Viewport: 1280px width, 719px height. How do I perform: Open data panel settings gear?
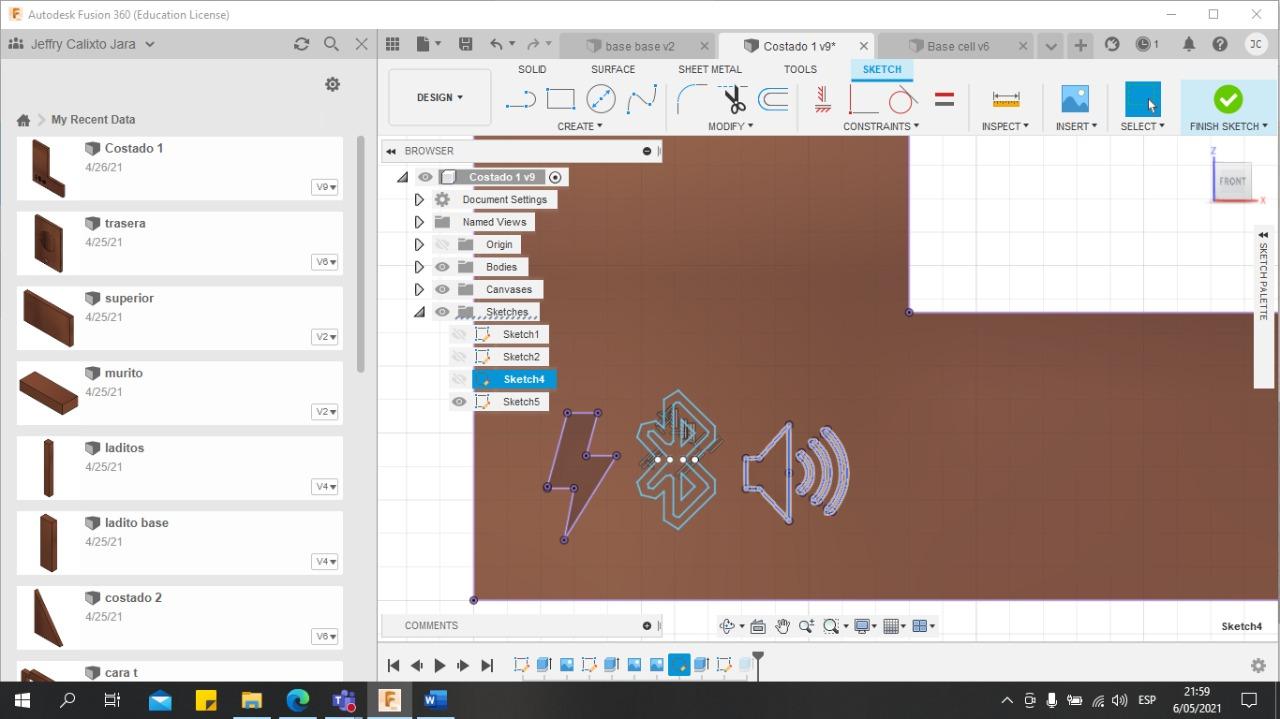pyautogui.click(x=332, y=85)
